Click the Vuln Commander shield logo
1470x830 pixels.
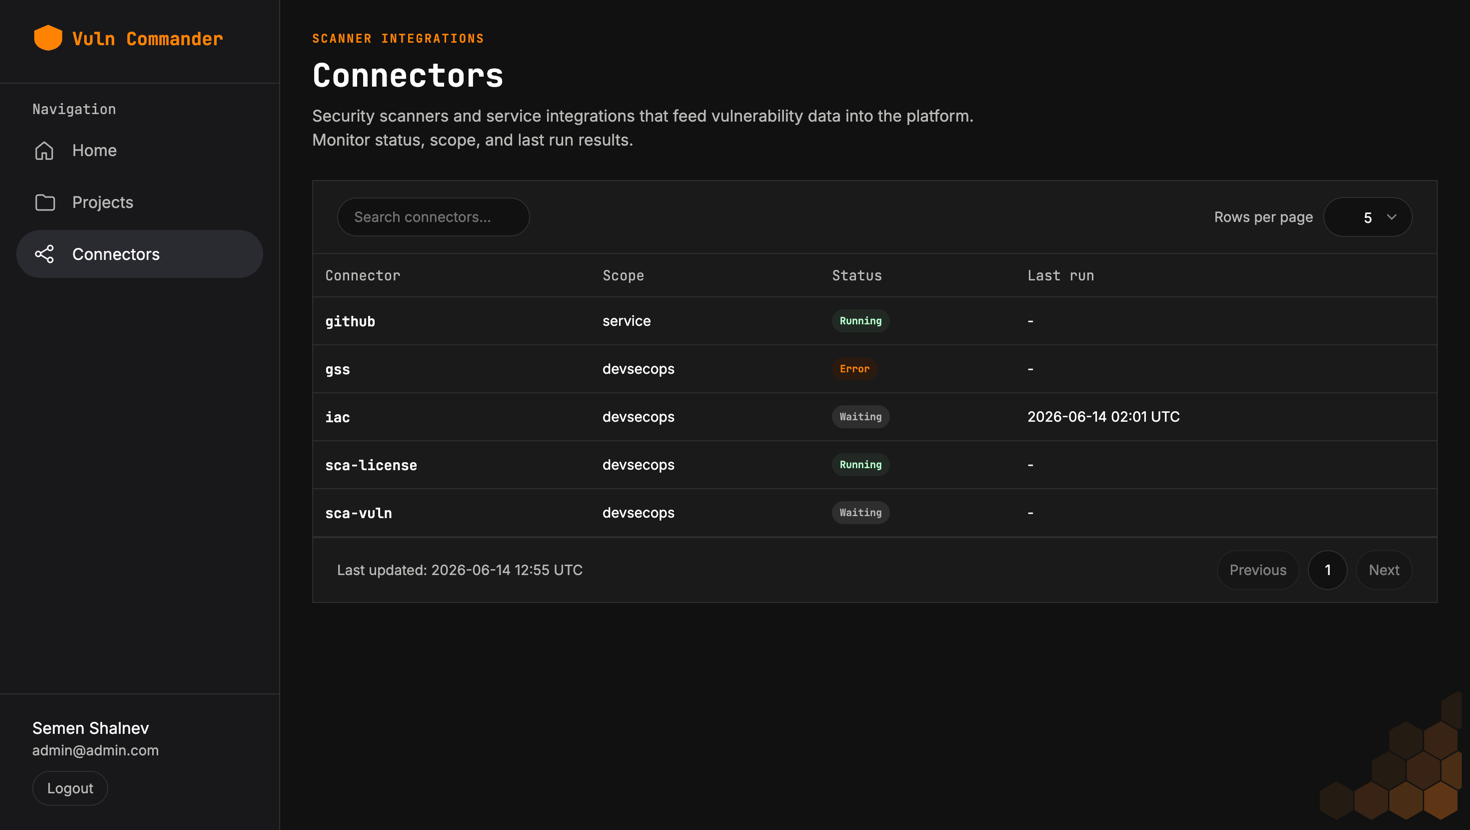tap(48, 38)
